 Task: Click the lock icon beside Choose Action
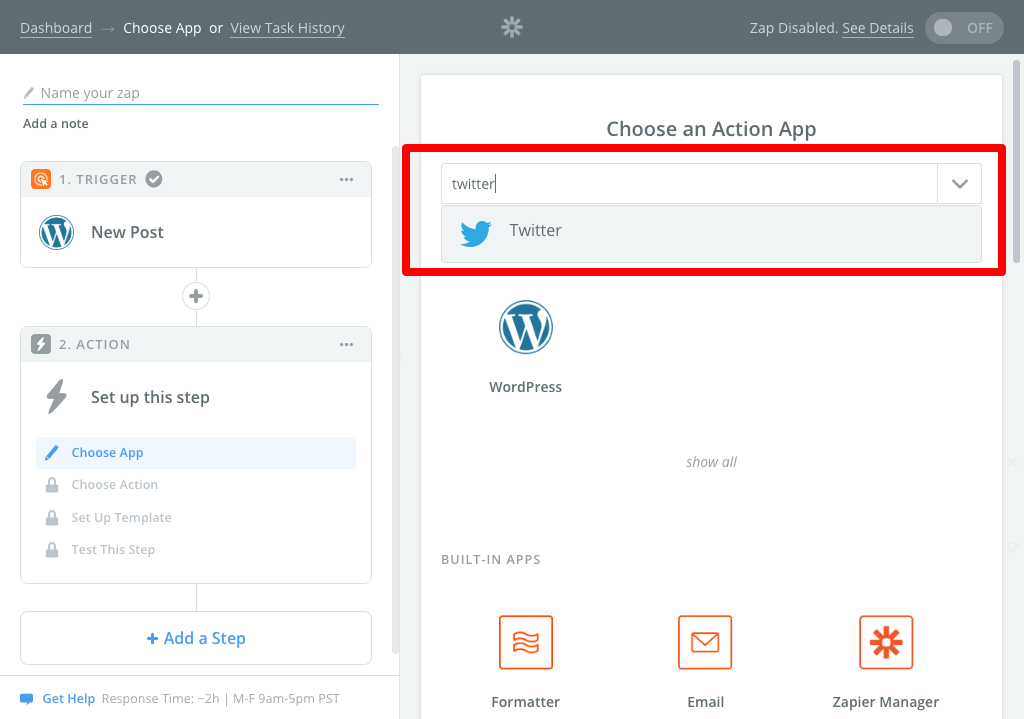[52, 485]
